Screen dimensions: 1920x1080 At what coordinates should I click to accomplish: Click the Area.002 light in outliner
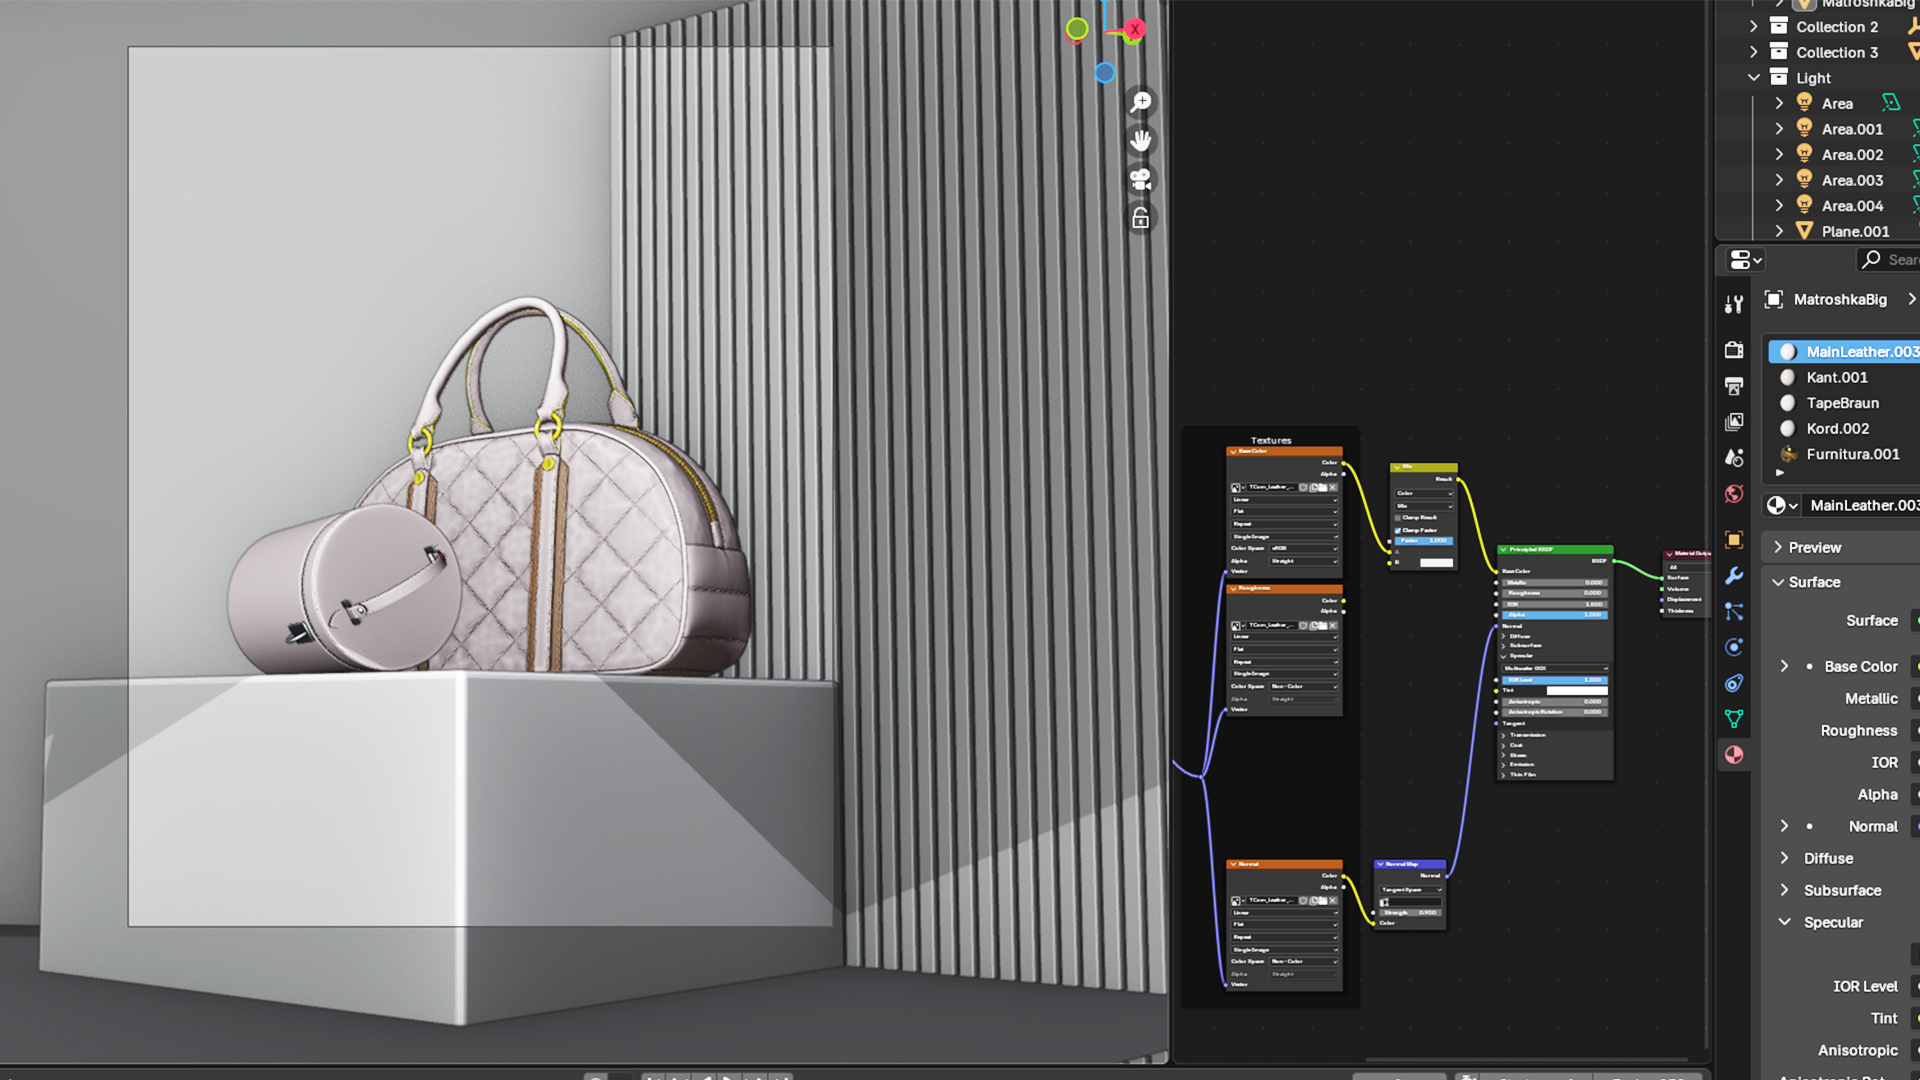(x=1852, y=155)
